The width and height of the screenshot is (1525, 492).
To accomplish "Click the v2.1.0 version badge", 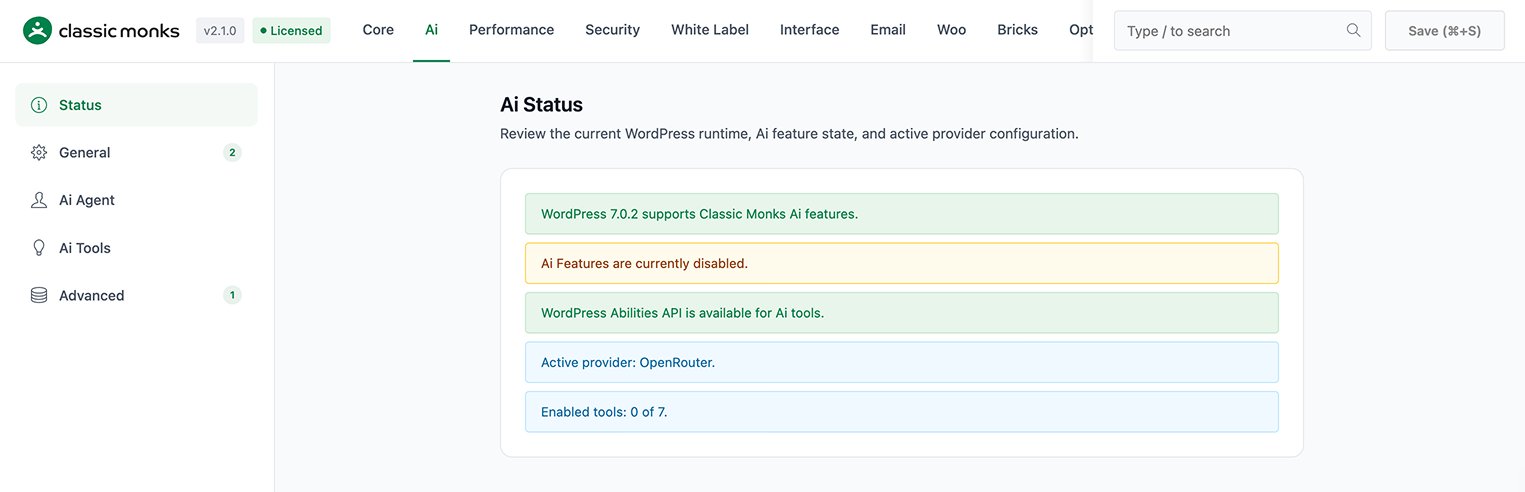I will 220,31.
